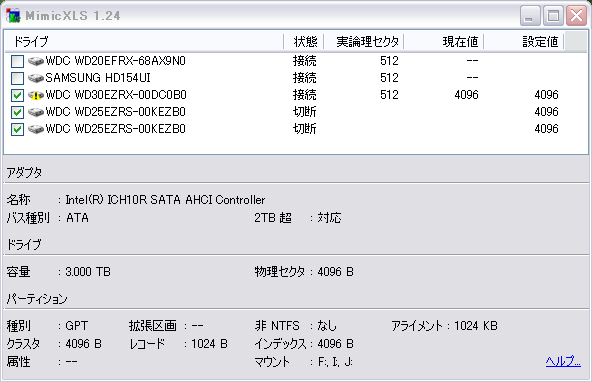Maximize the MimicXLS window
The height and width of the screenshot is (382, 592).
tap(553, 16)
